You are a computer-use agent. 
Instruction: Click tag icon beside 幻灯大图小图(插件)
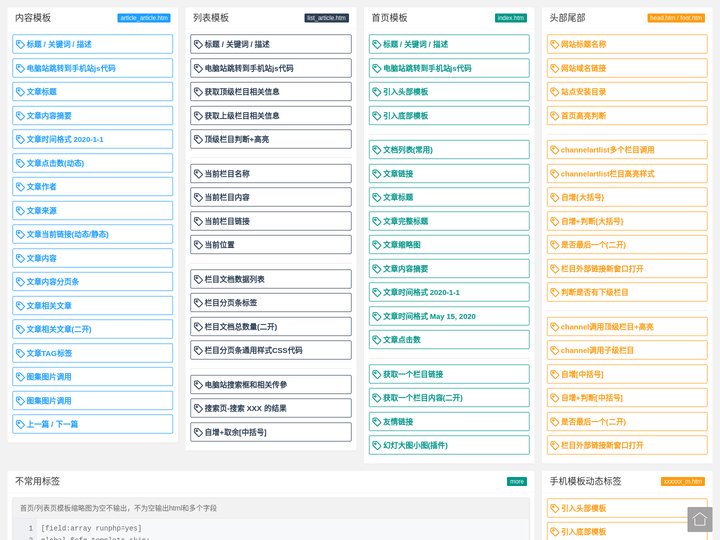click(377, 445)
